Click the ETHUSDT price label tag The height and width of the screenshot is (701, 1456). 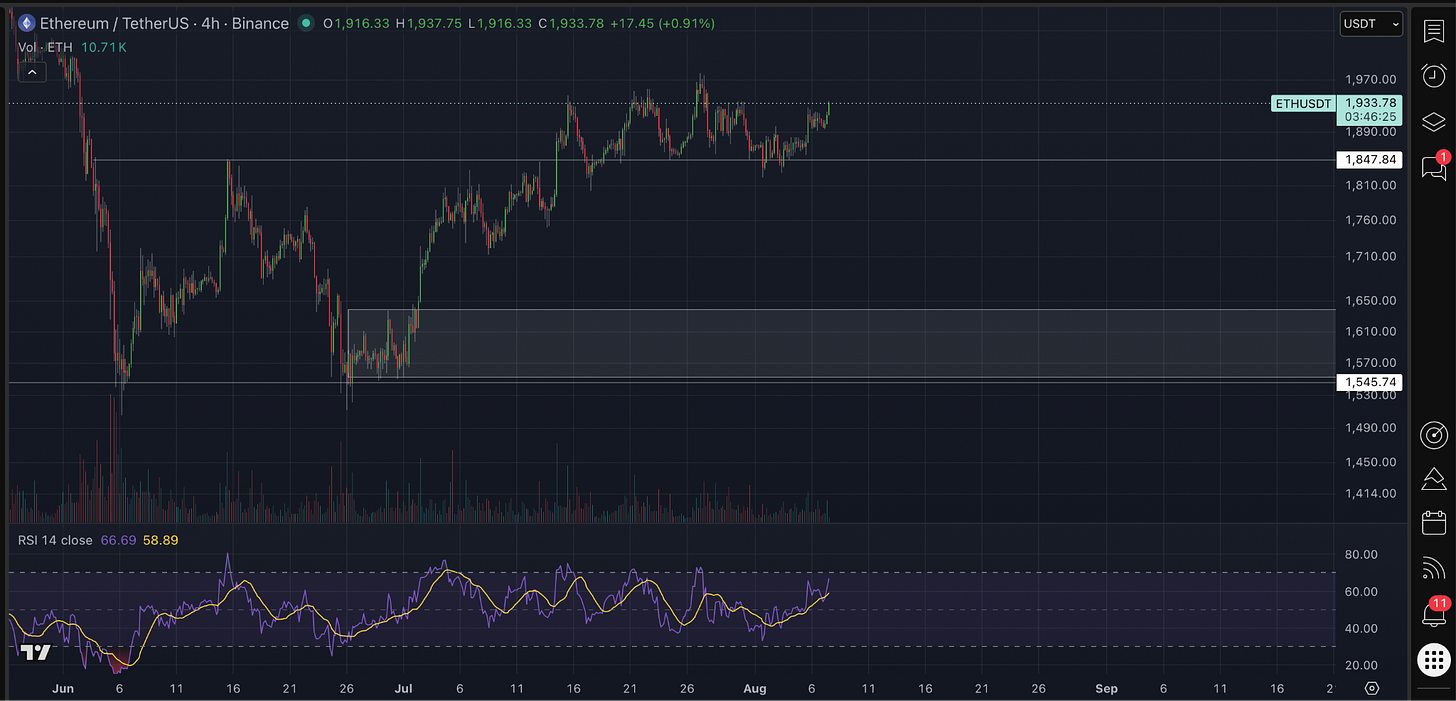pyautogui.click(x=1303, y=103)
